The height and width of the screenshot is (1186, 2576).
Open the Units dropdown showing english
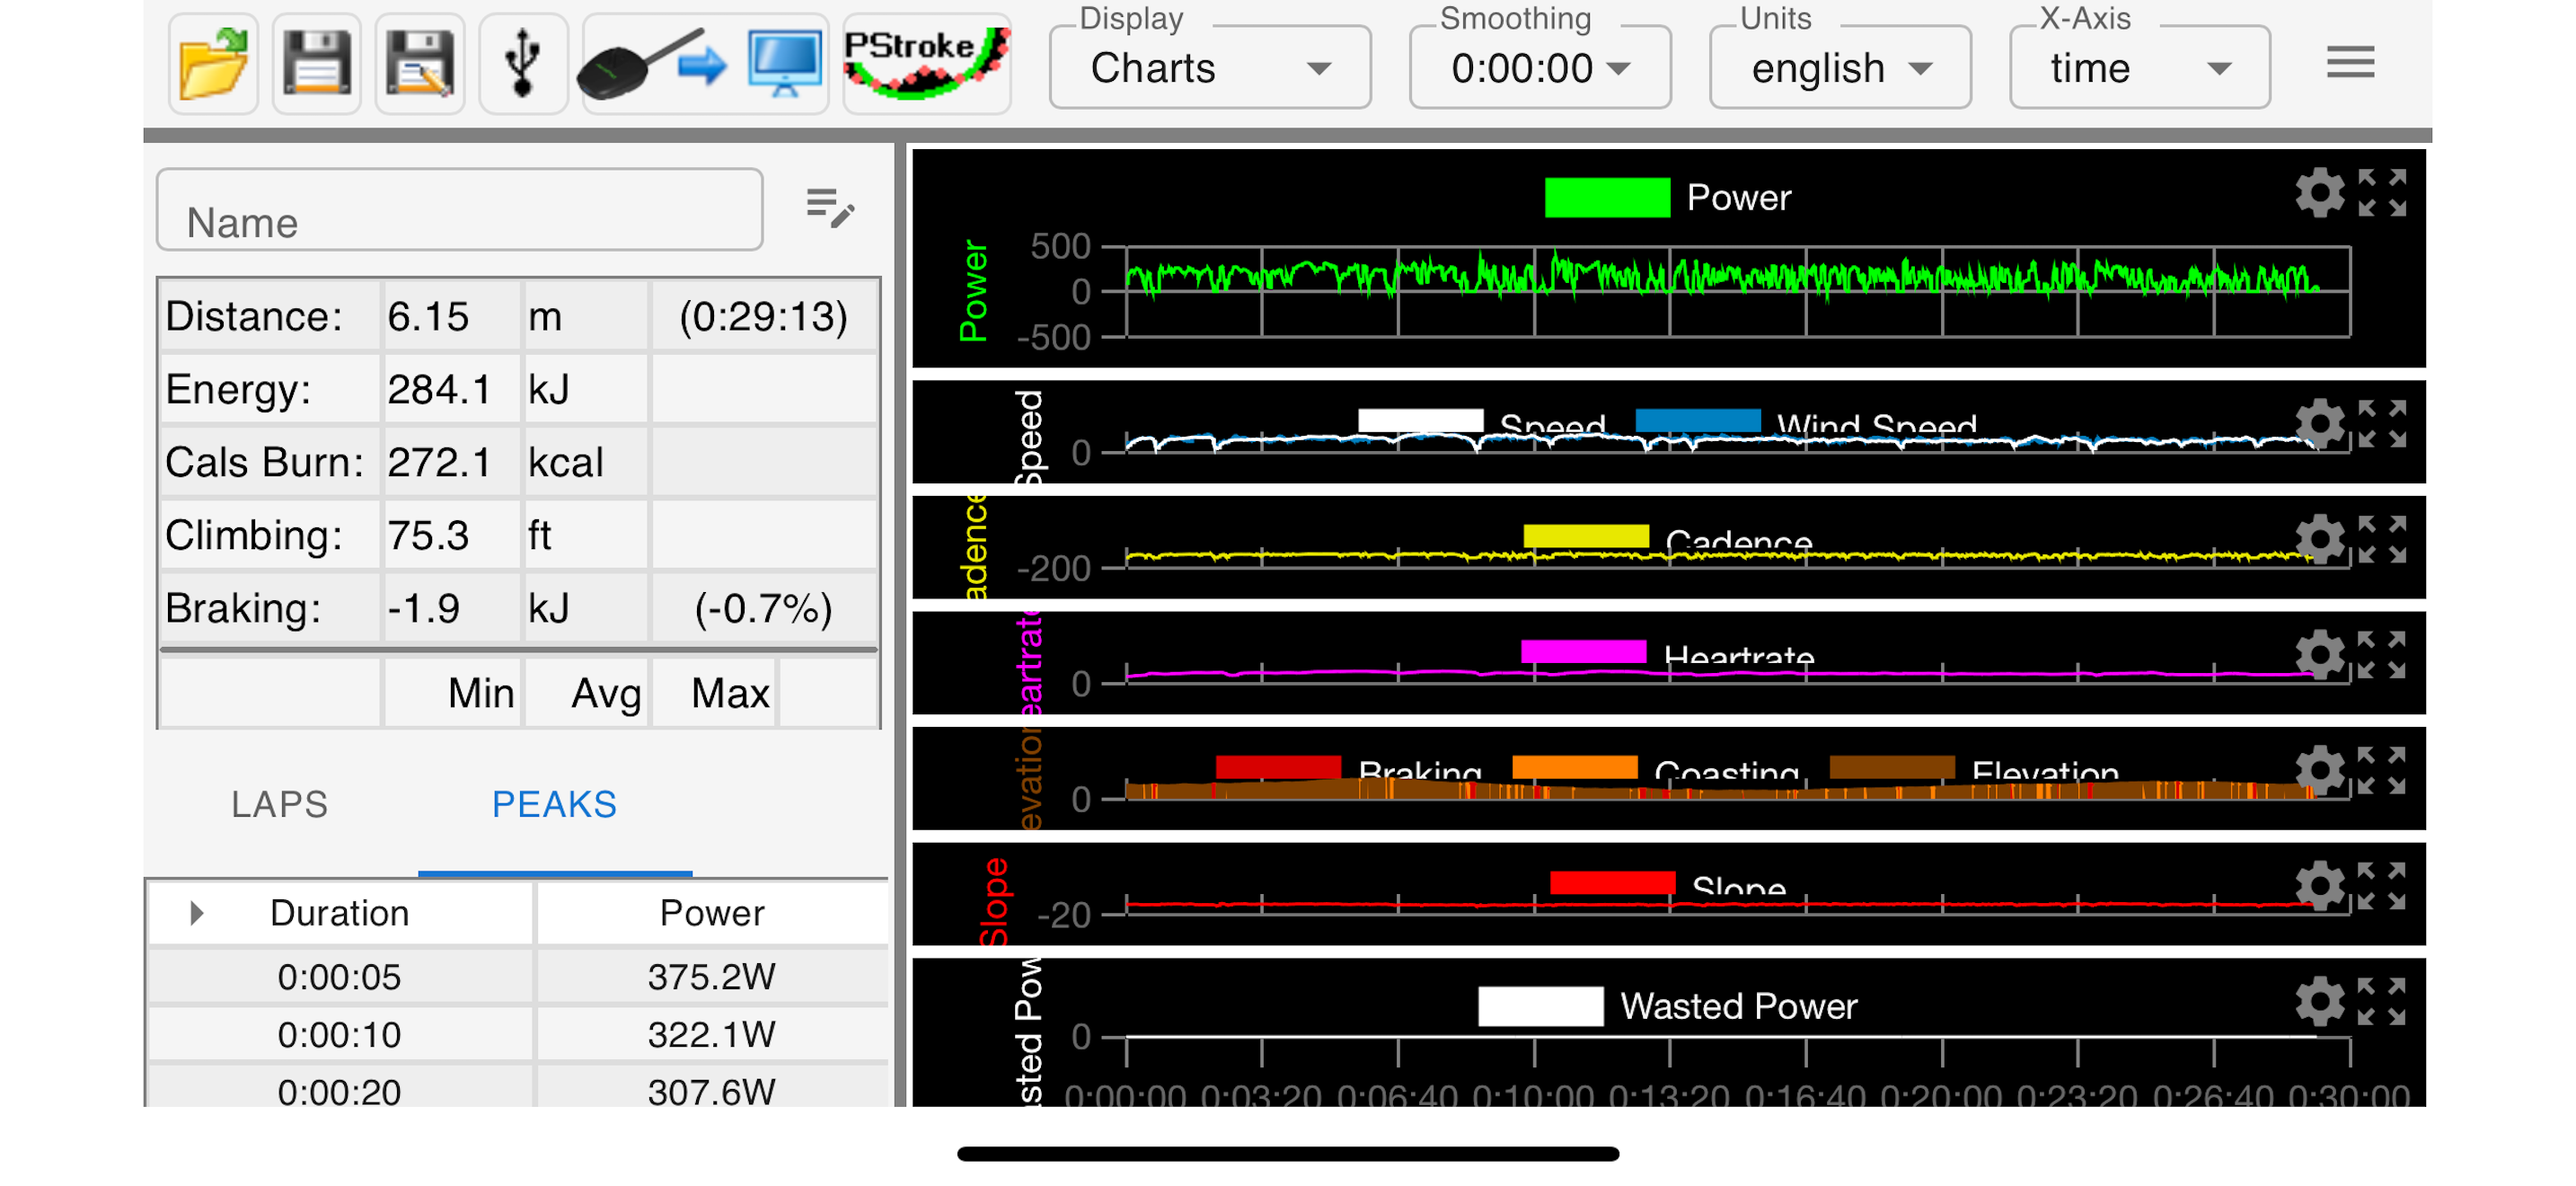pyautogui.click(x=1840, y=67)
